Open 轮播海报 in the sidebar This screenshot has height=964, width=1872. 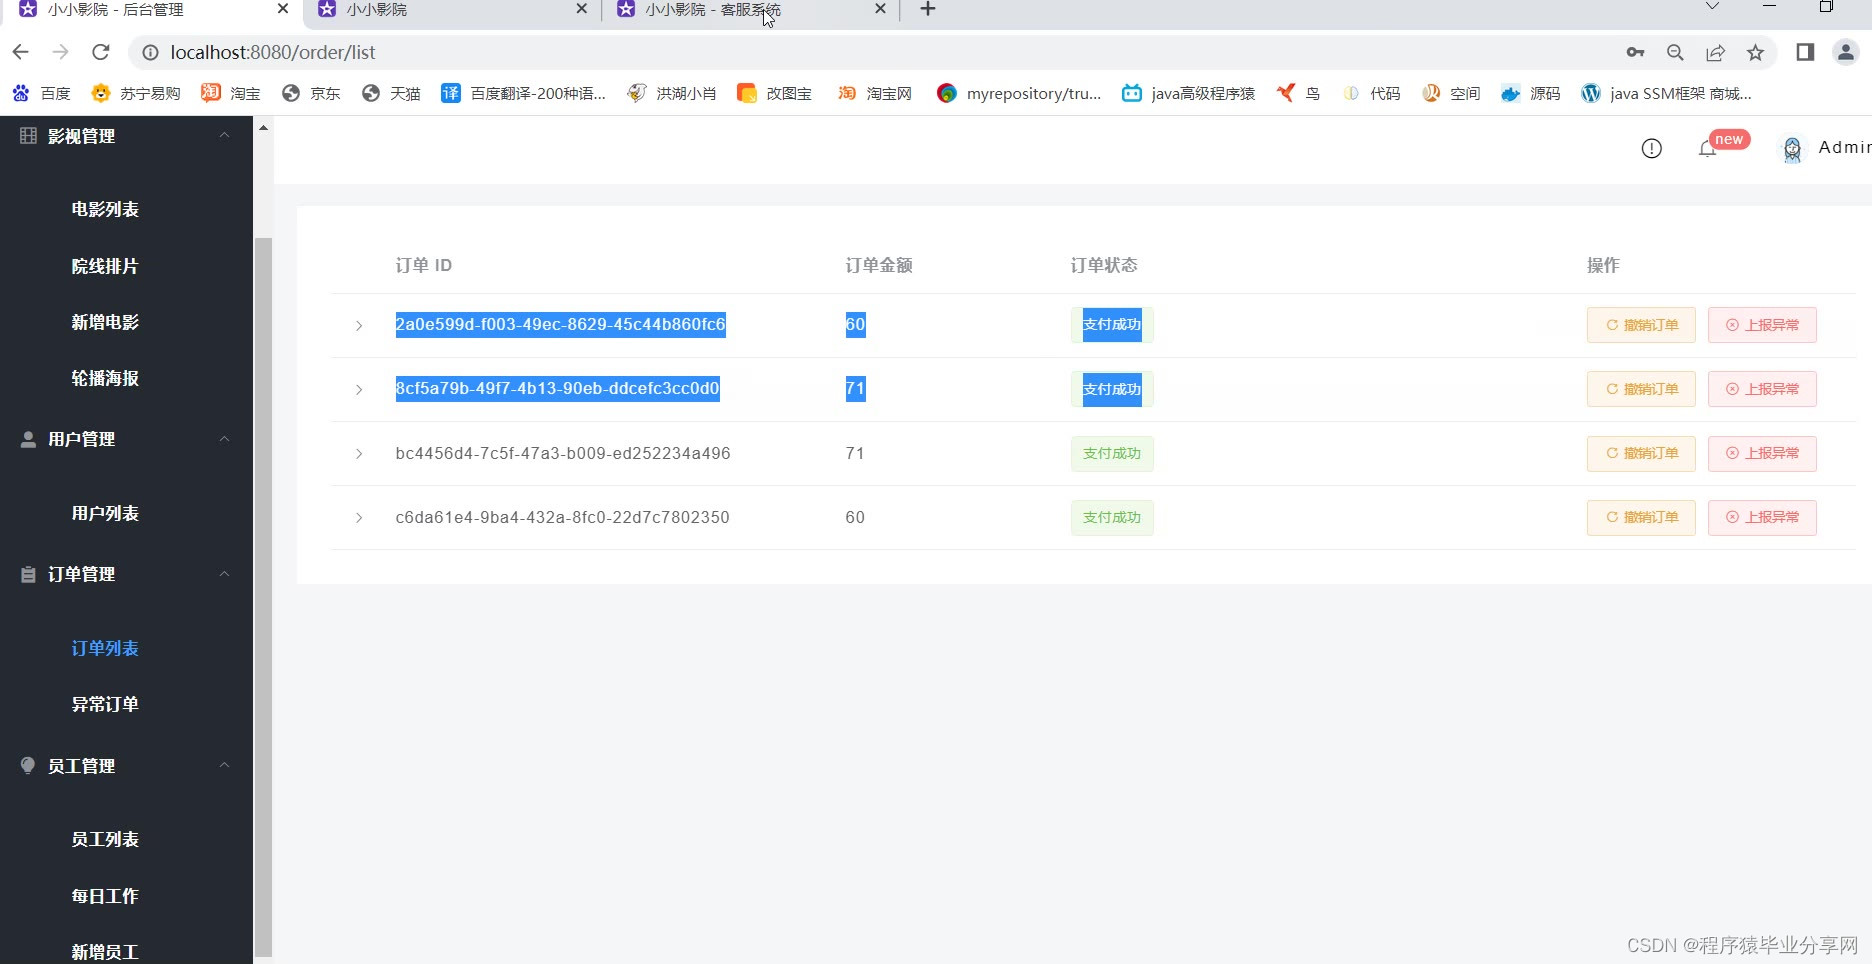click(105, 378)
